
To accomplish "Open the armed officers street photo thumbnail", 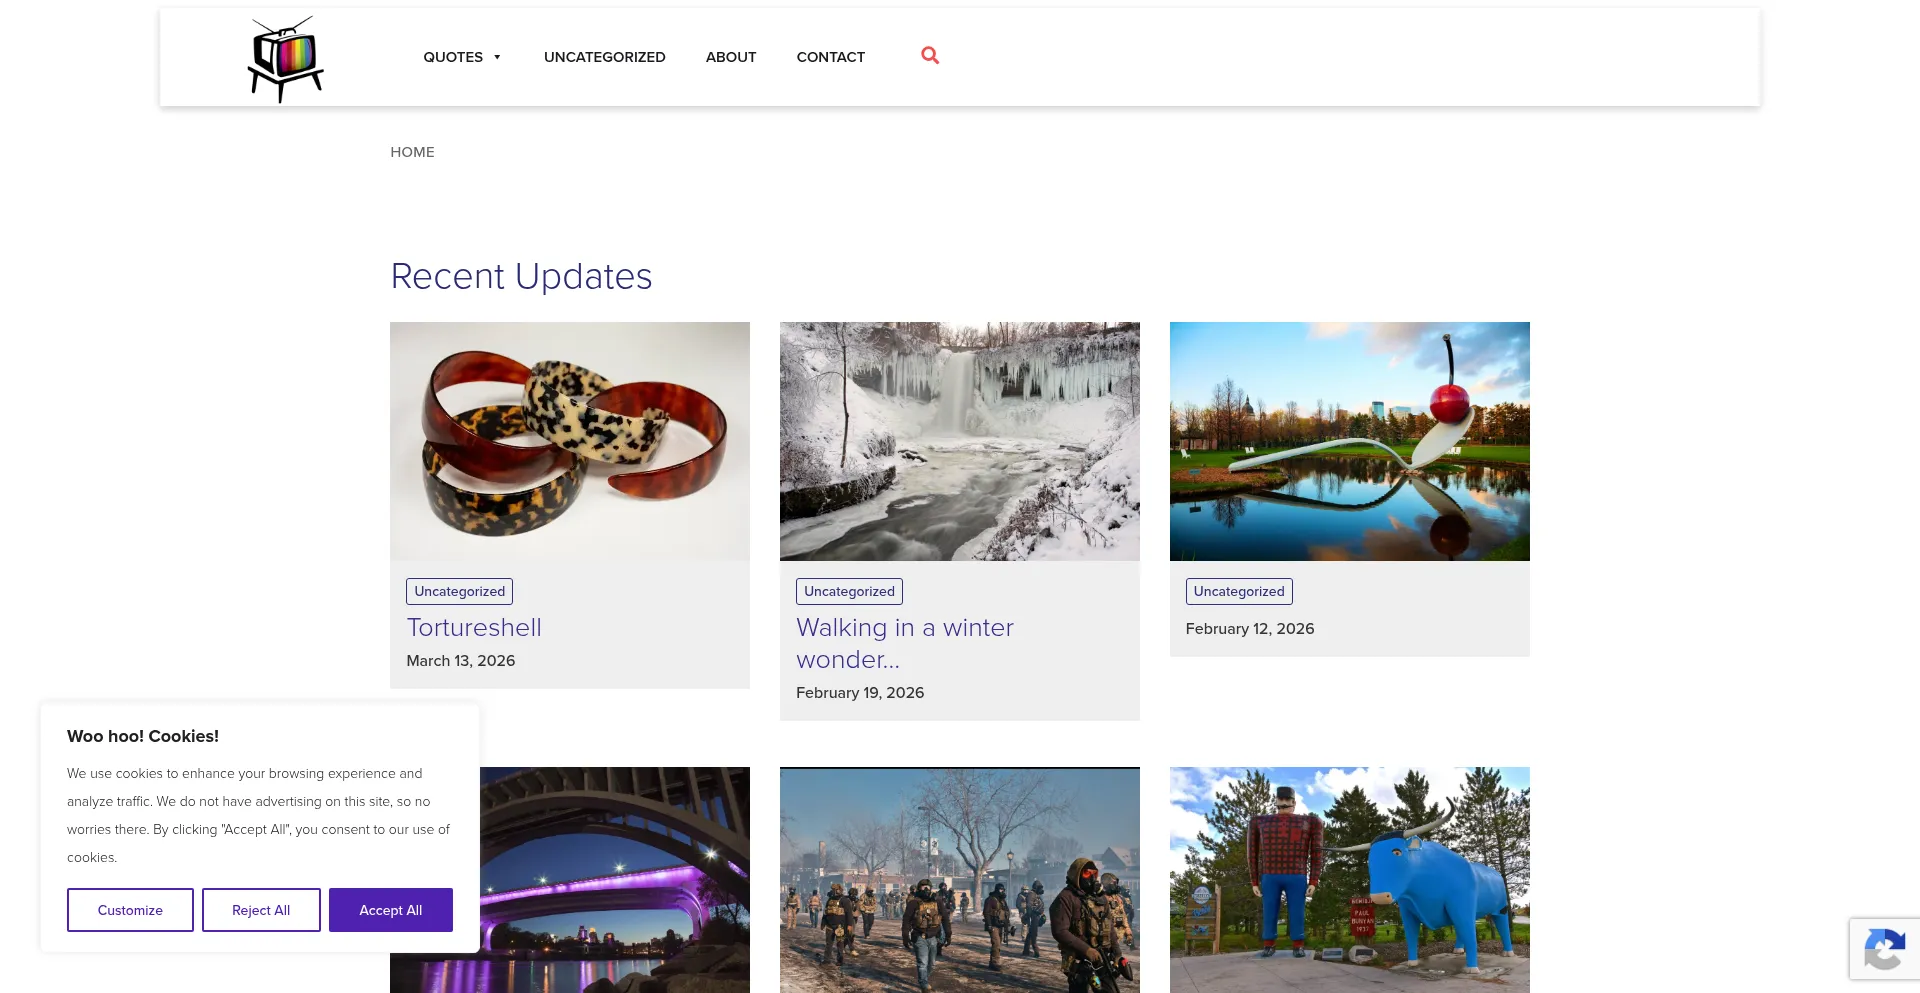I will coord(960,880).
